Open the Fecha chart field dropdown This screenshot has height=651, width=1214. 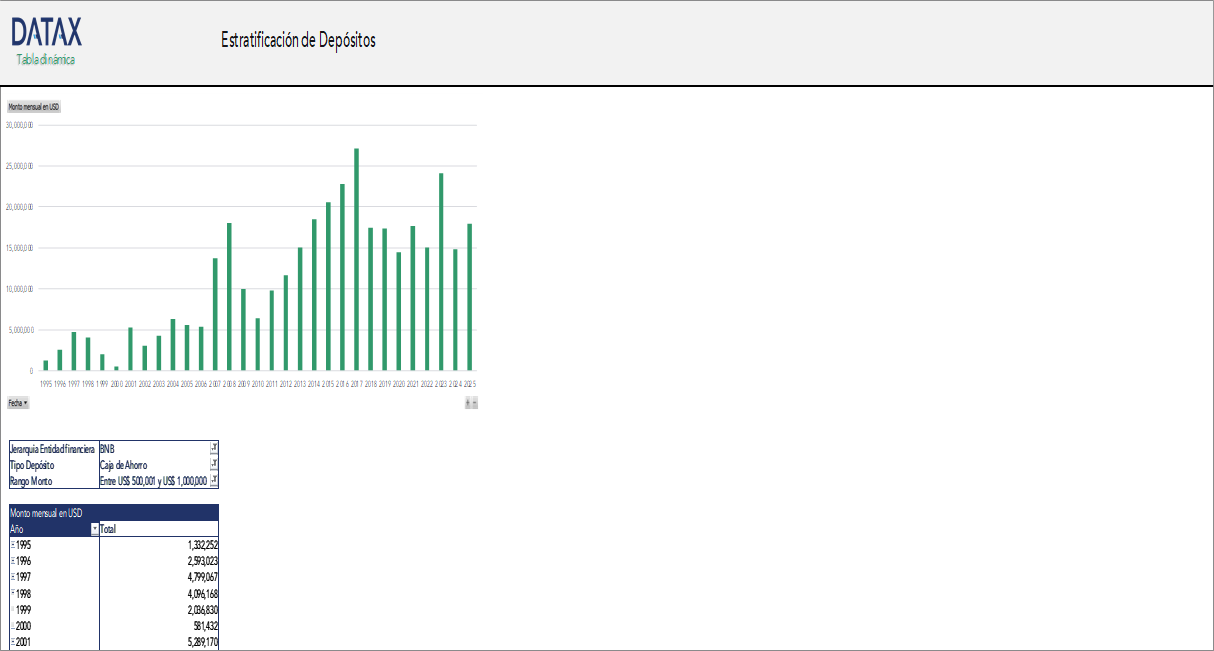18,402
